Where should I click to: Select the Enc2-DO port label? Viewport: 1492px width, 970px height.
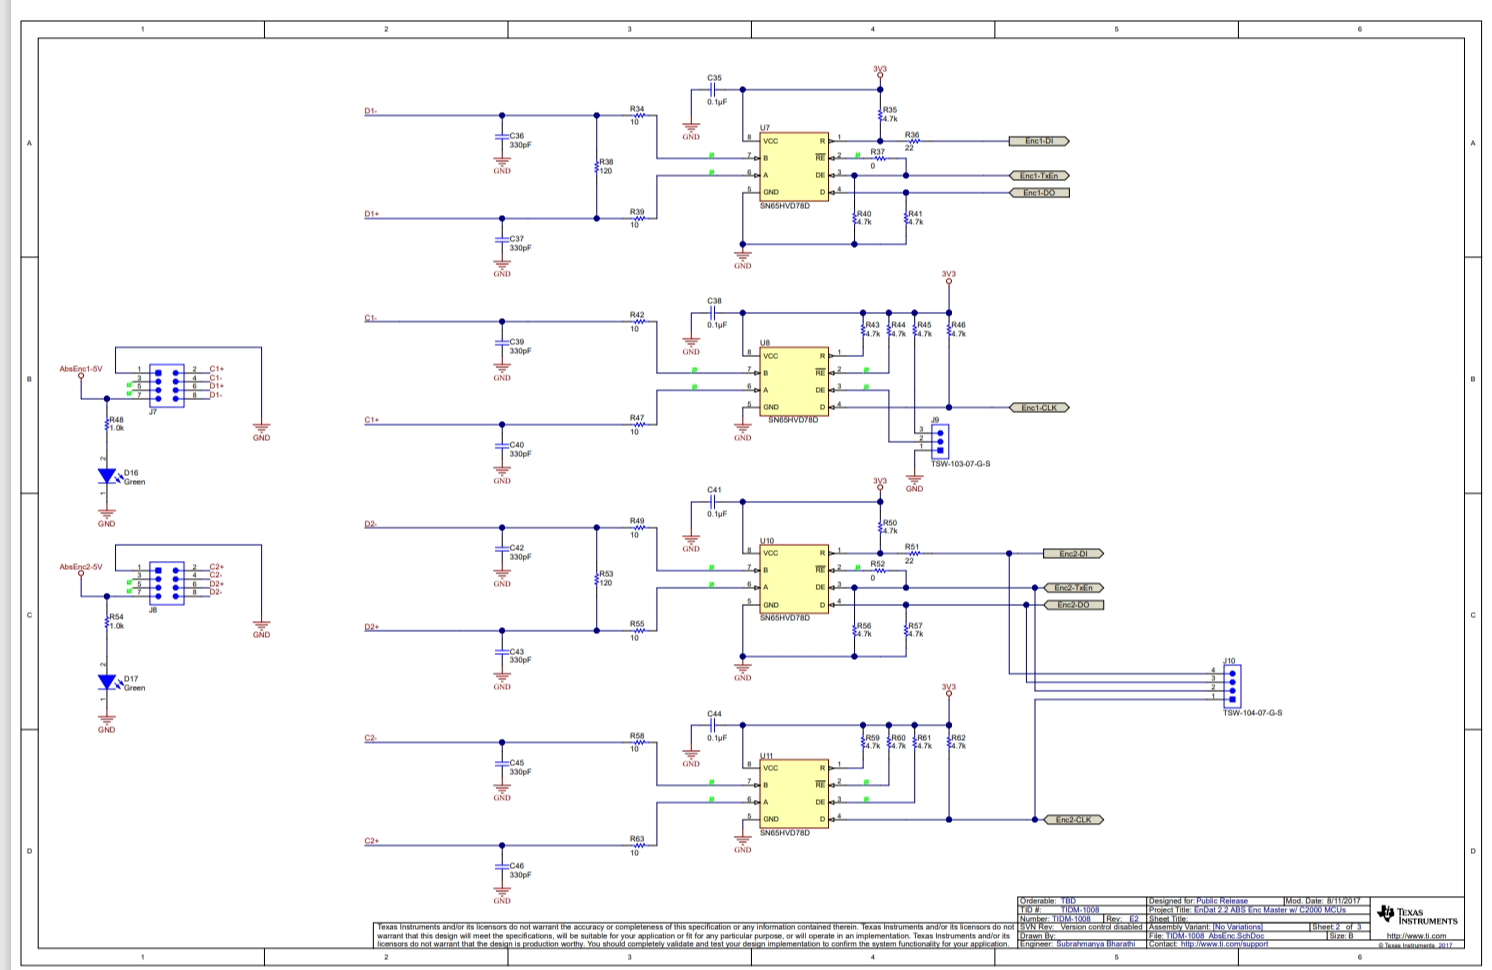(x=1074, y=605)
